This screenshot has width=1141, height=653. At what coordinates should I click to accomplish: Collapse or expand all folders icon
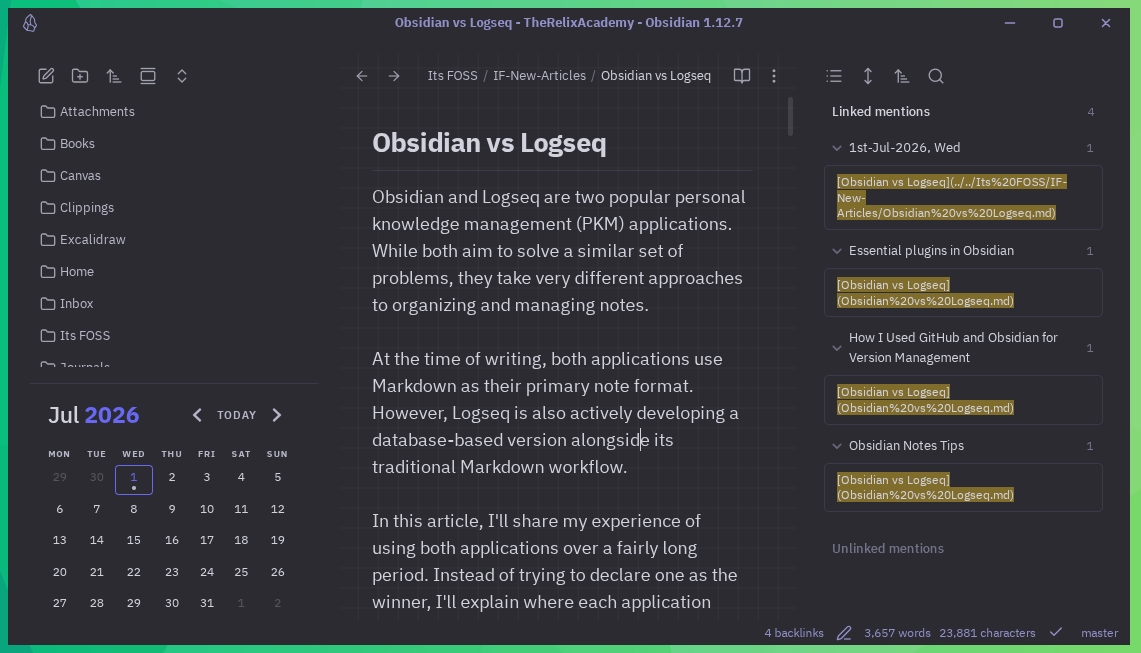182,76
